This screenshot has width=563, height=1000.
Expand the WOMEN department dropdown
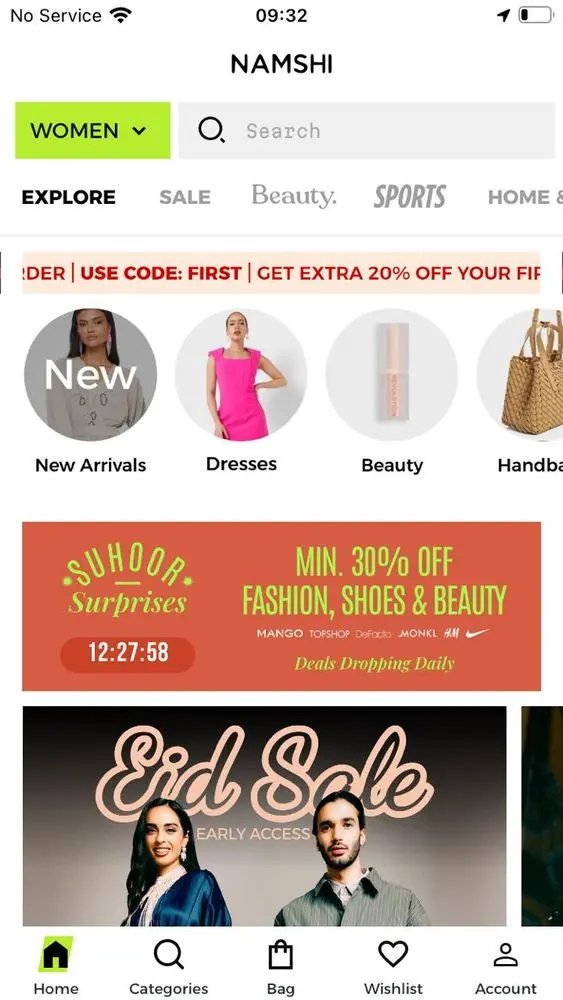click(92, 130)
